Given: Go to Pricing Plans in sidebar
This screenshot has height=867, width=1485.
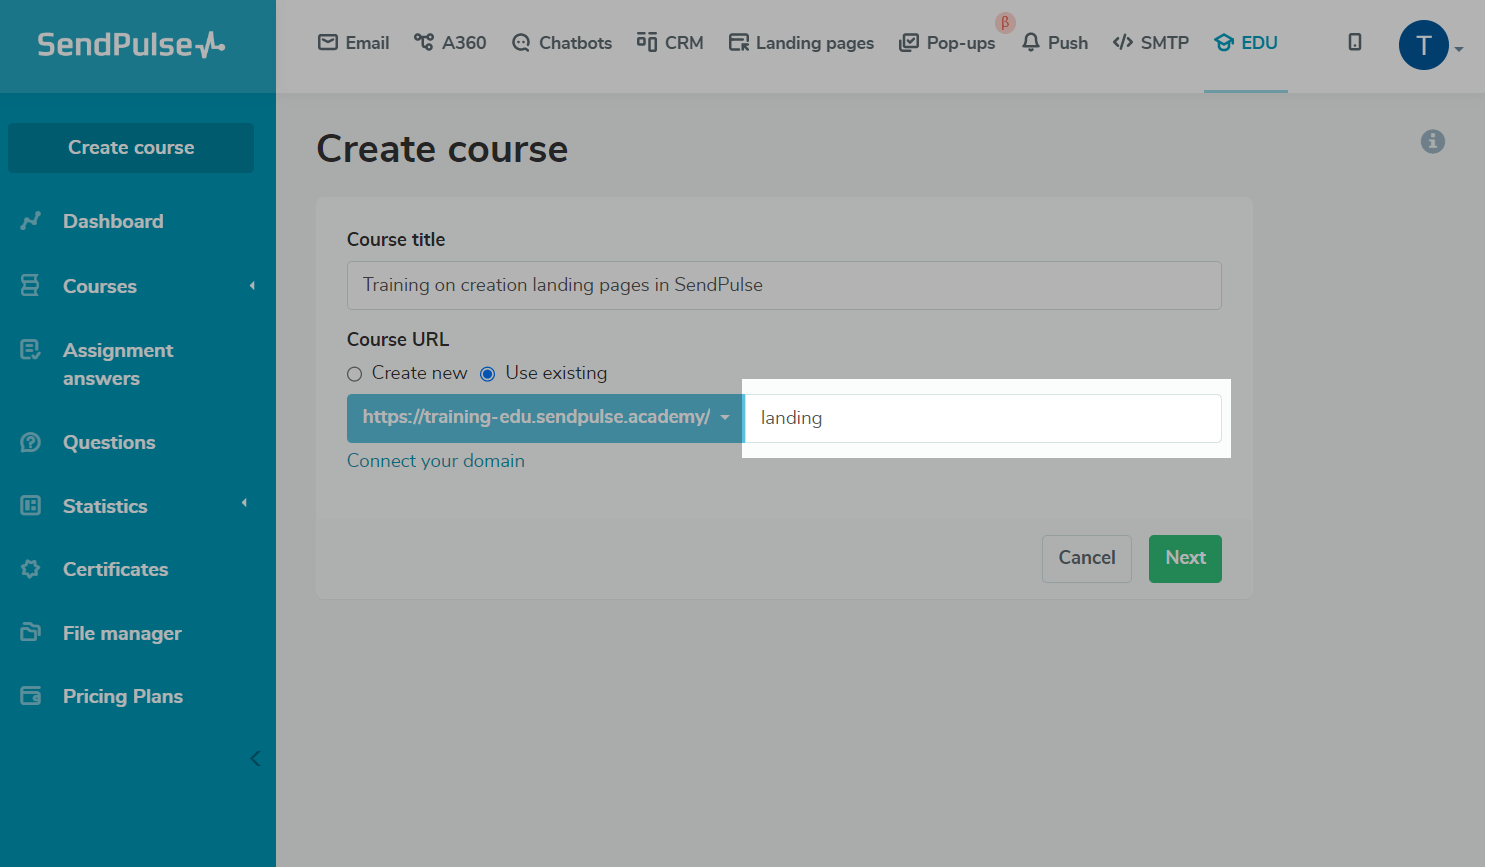Looking at the screenshot, I should [x=122, y=696].
